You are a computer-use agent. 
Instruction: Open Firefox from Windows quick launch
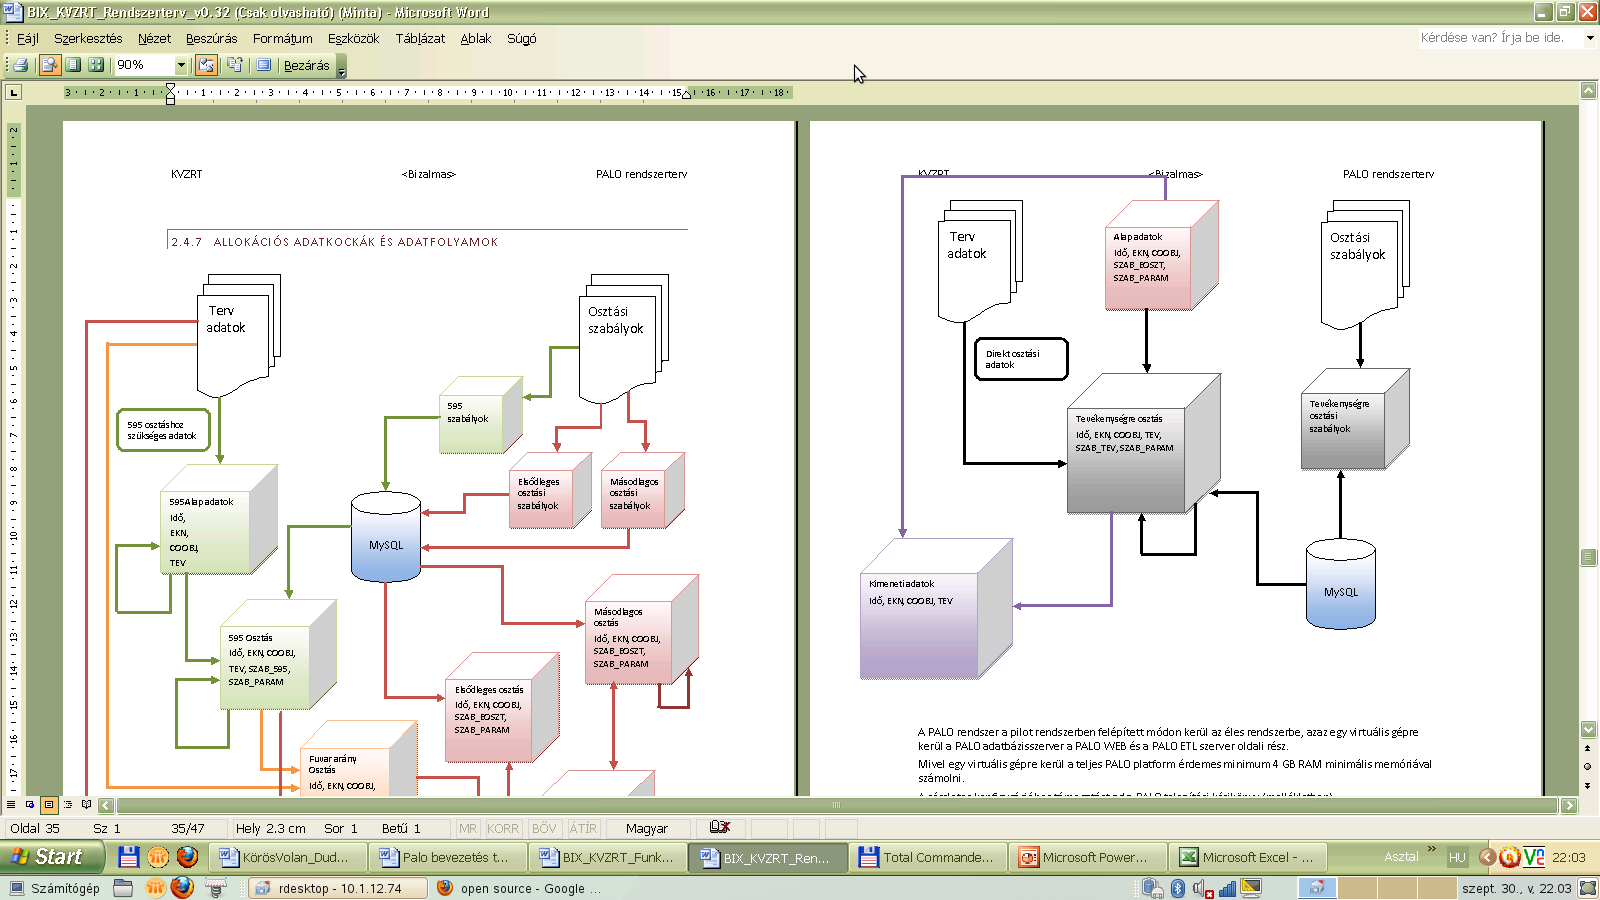[187, 857]
